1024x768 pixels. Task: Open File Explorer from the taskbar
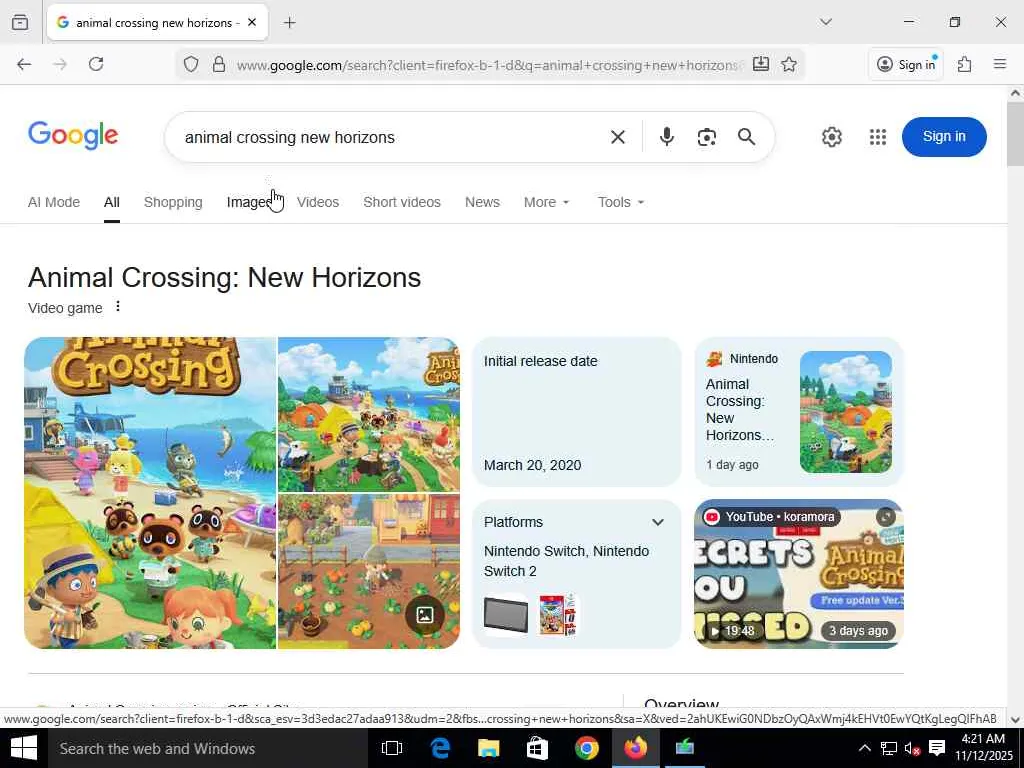click(488, 748)
